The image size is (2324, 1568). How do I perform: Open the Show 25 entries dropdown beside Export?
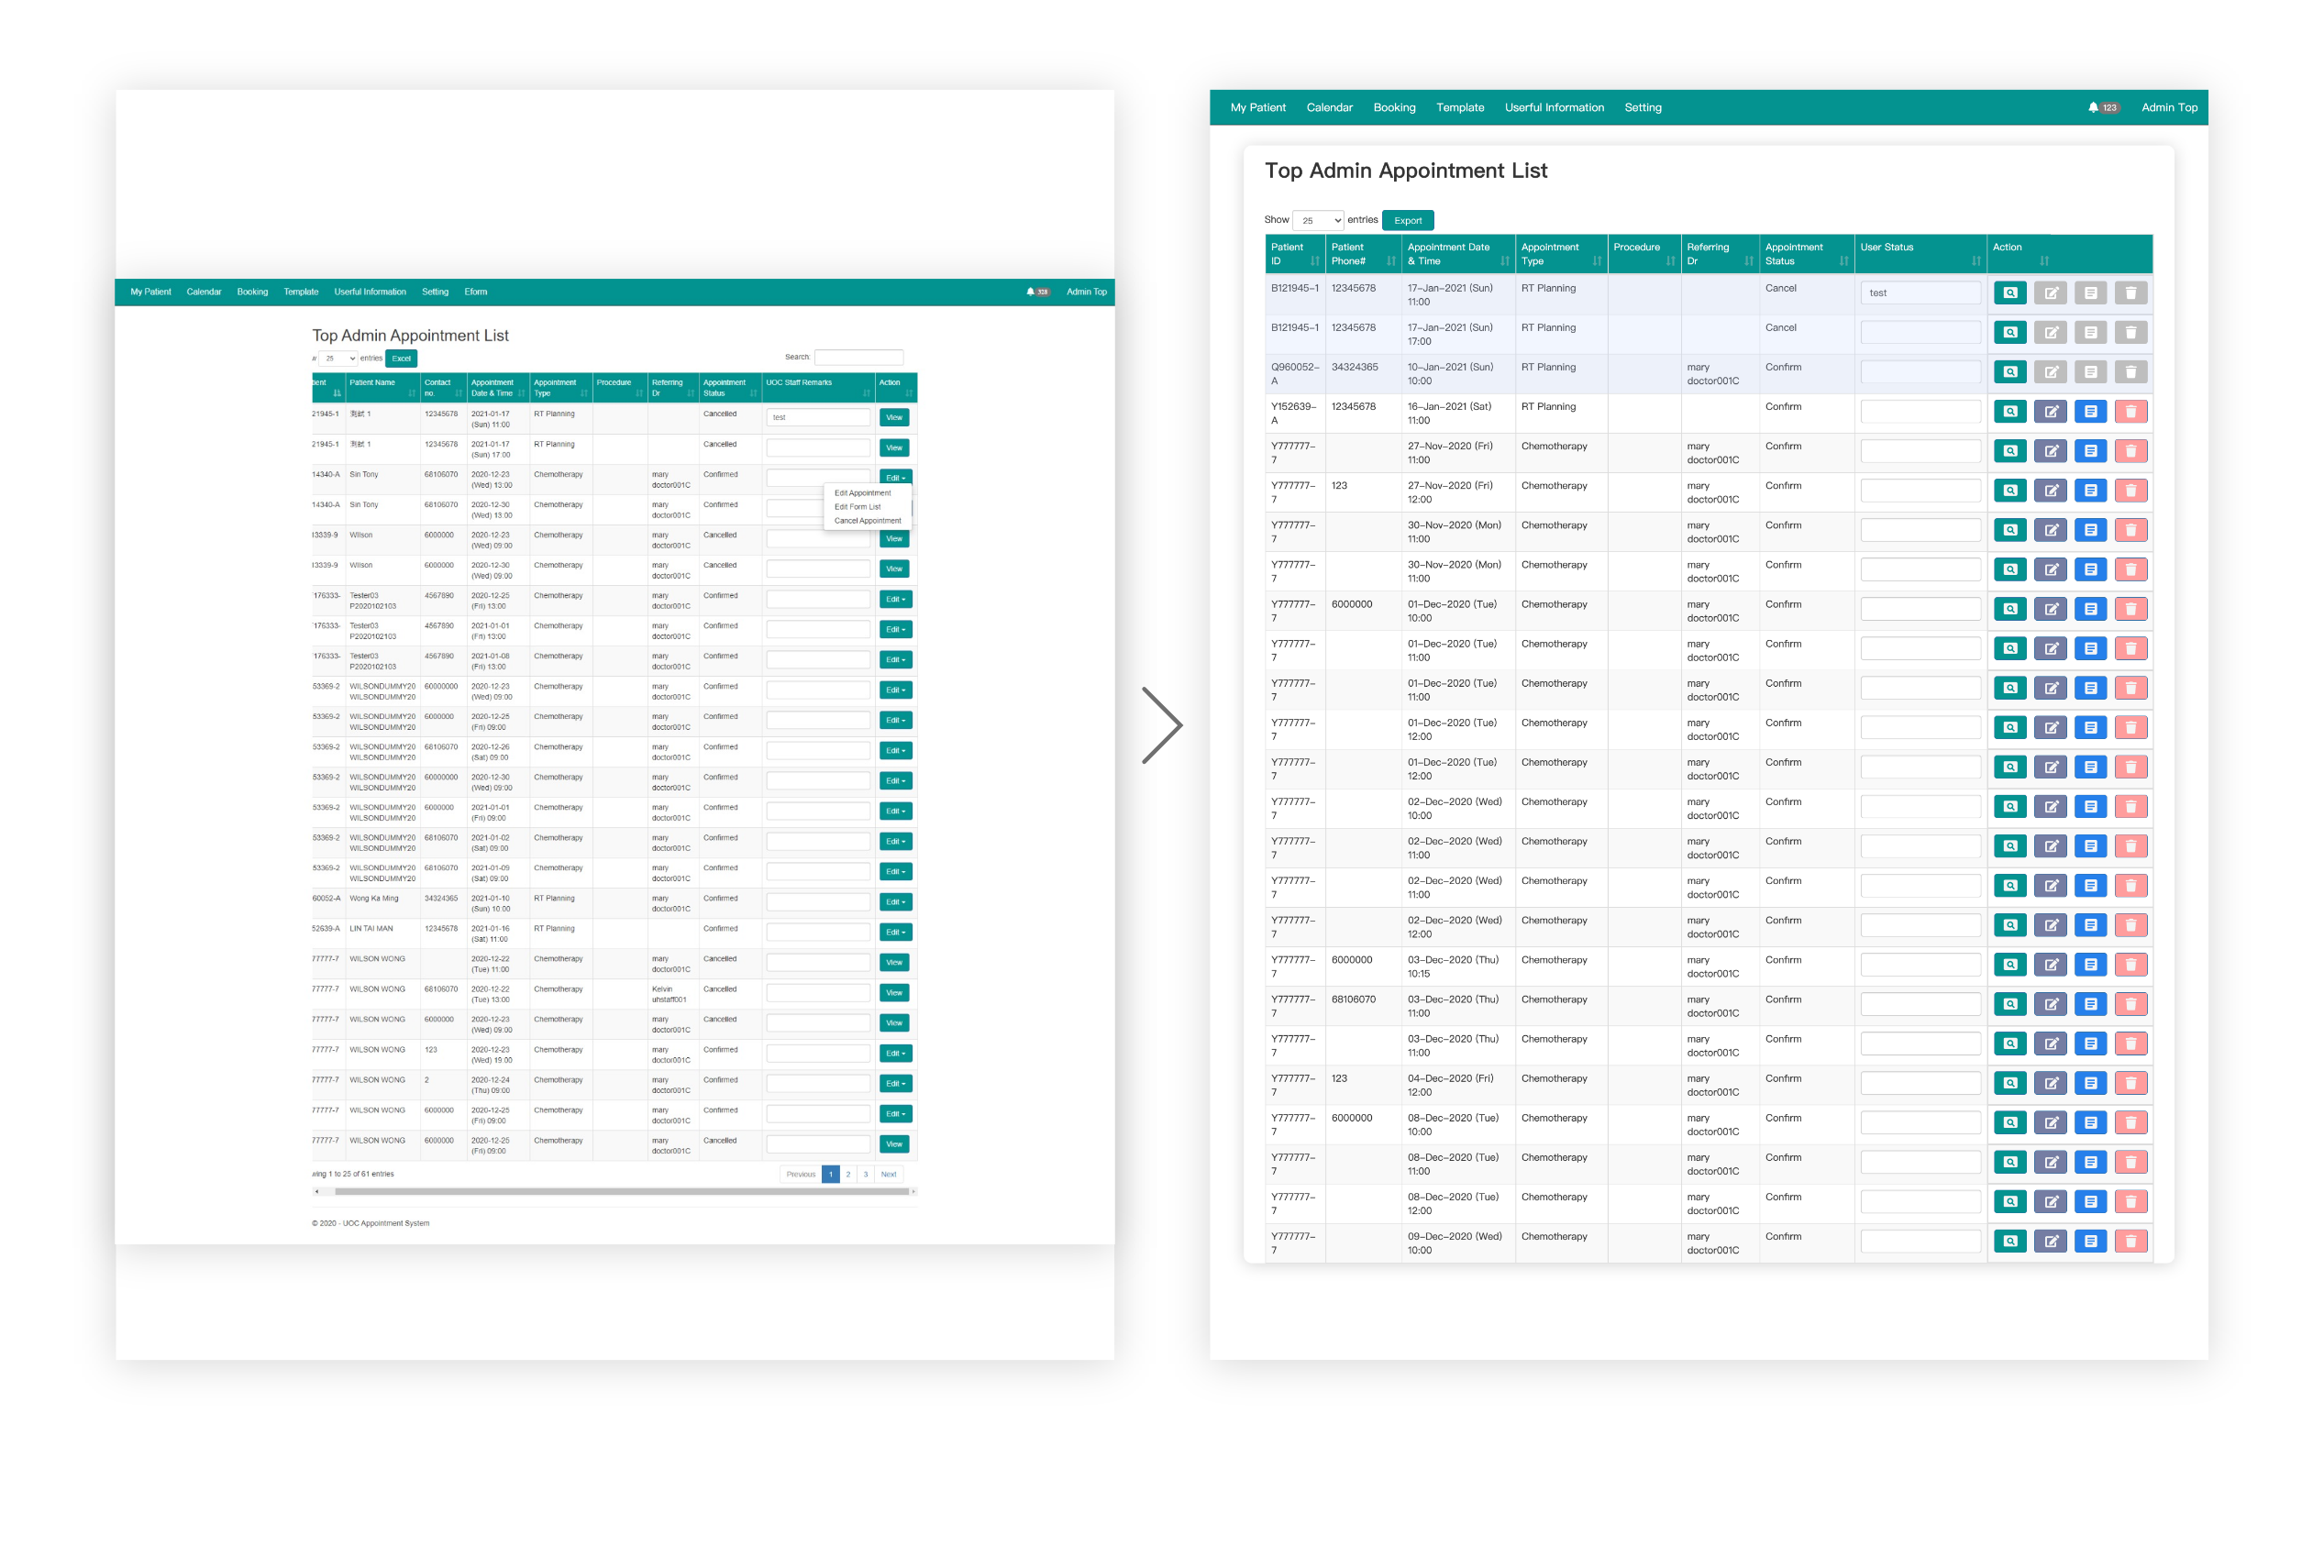tap(1317, 220)
